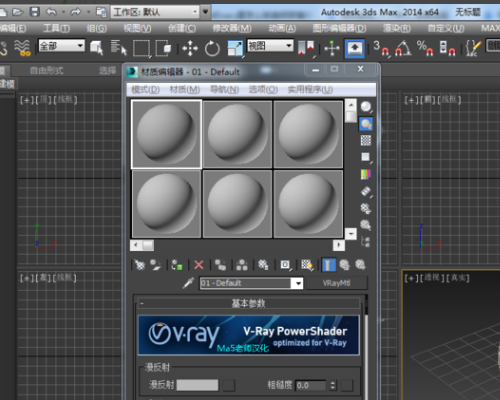
Task: Pick material from object with eyedropper
Action: [188, 283]
